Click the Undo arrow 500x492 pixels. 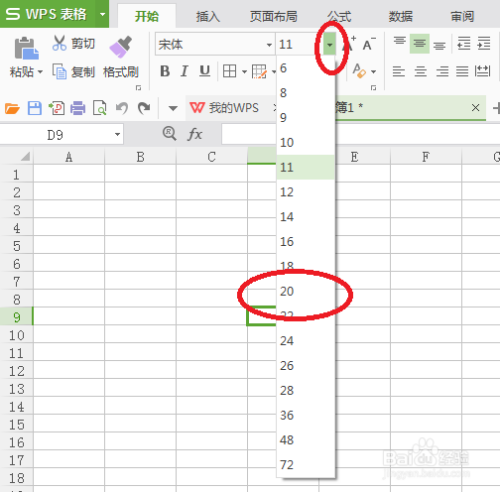coord(122,108)
